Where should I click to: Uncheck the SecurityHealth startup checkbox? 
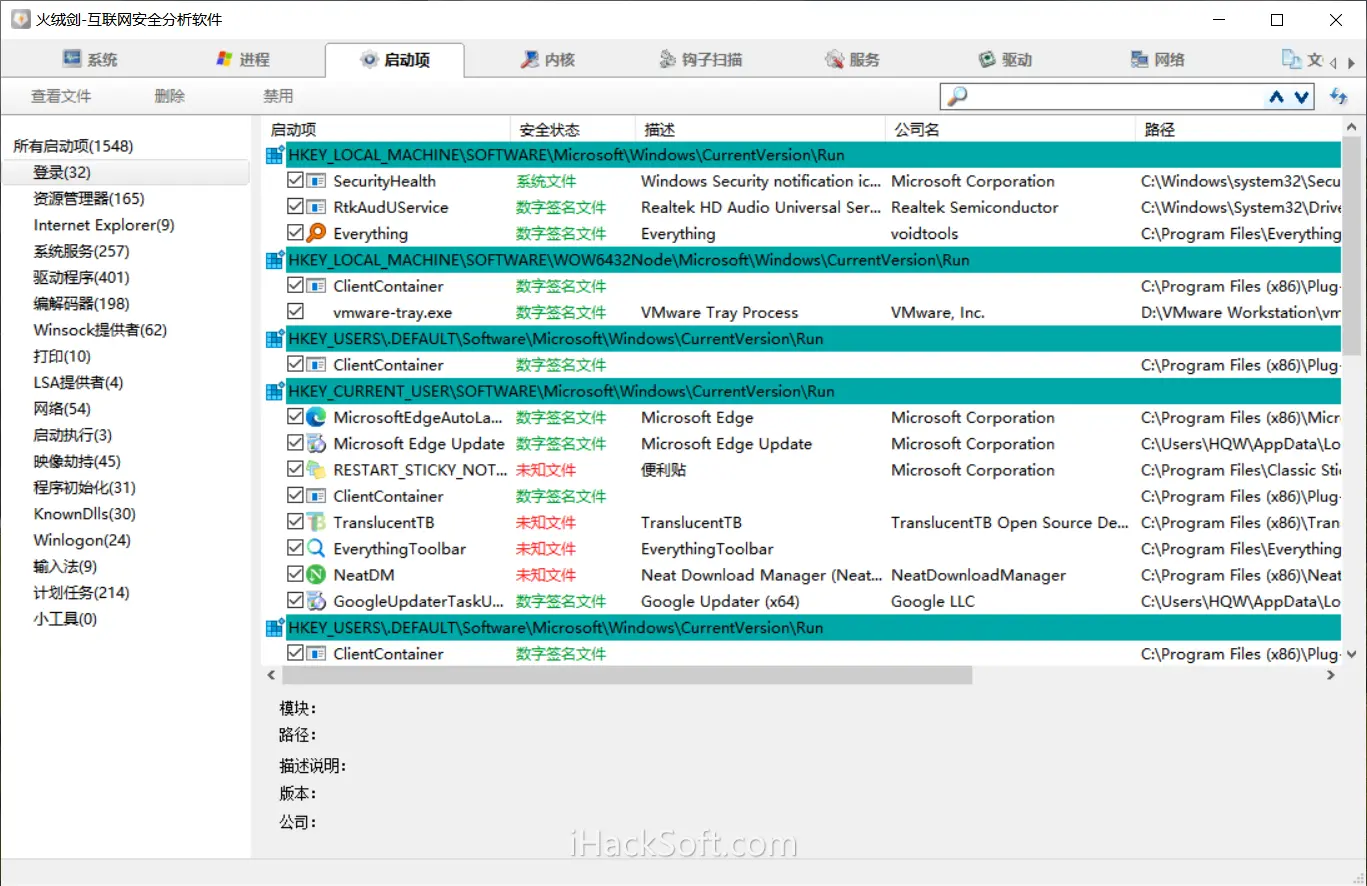[x=295, y=181]
